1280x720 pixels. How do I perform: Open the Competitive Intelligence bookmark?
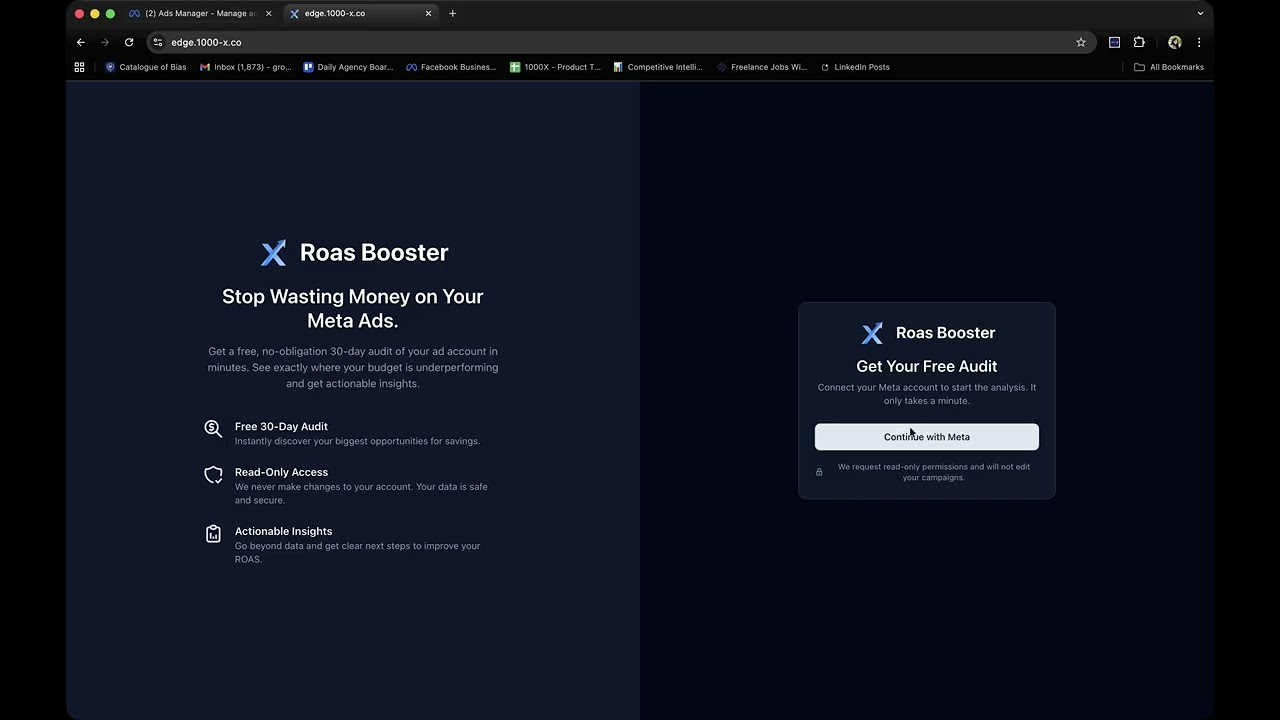pos(658,67)
